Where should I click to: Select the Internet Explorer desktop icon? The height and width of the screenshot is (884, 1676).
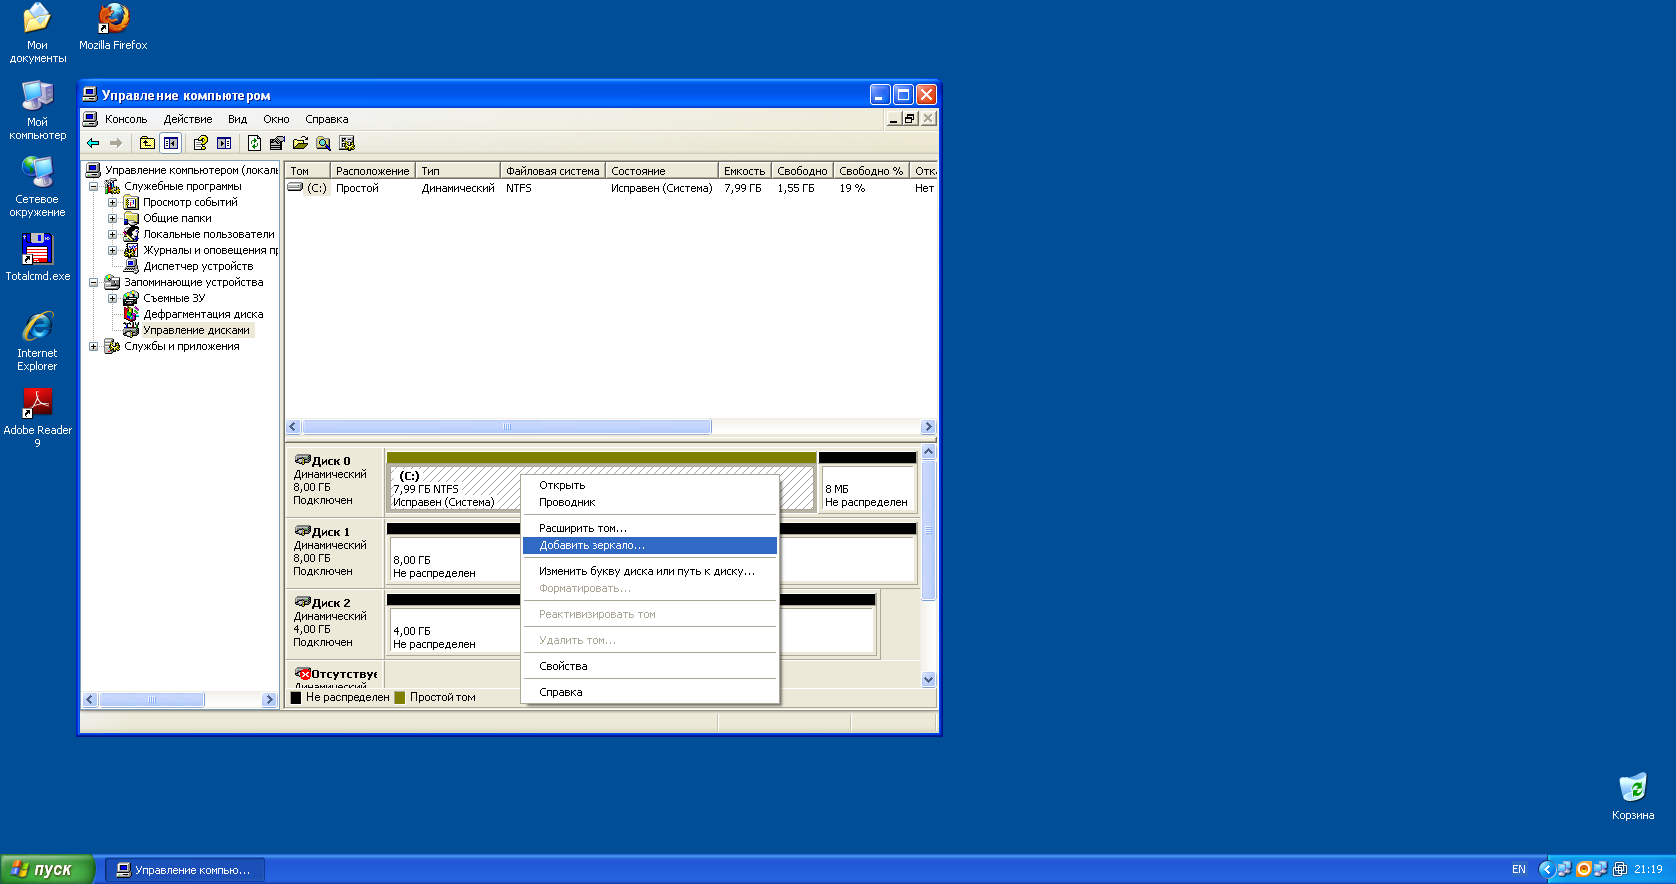click(x=37, y=341)
